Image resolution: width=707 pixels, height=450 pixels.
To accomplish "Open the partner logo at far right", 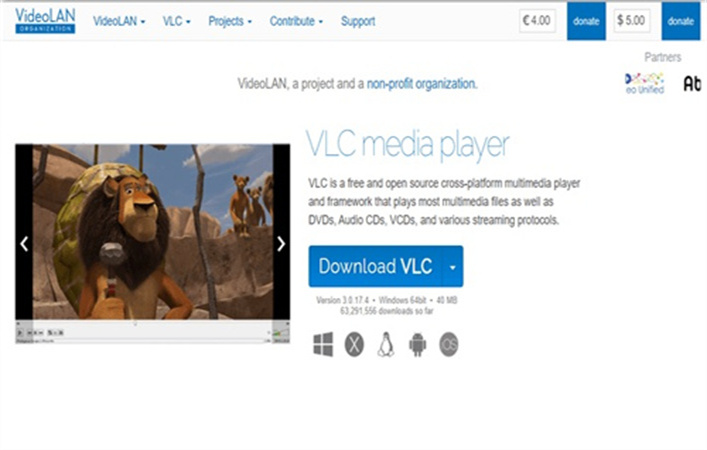I will [693, 83].
